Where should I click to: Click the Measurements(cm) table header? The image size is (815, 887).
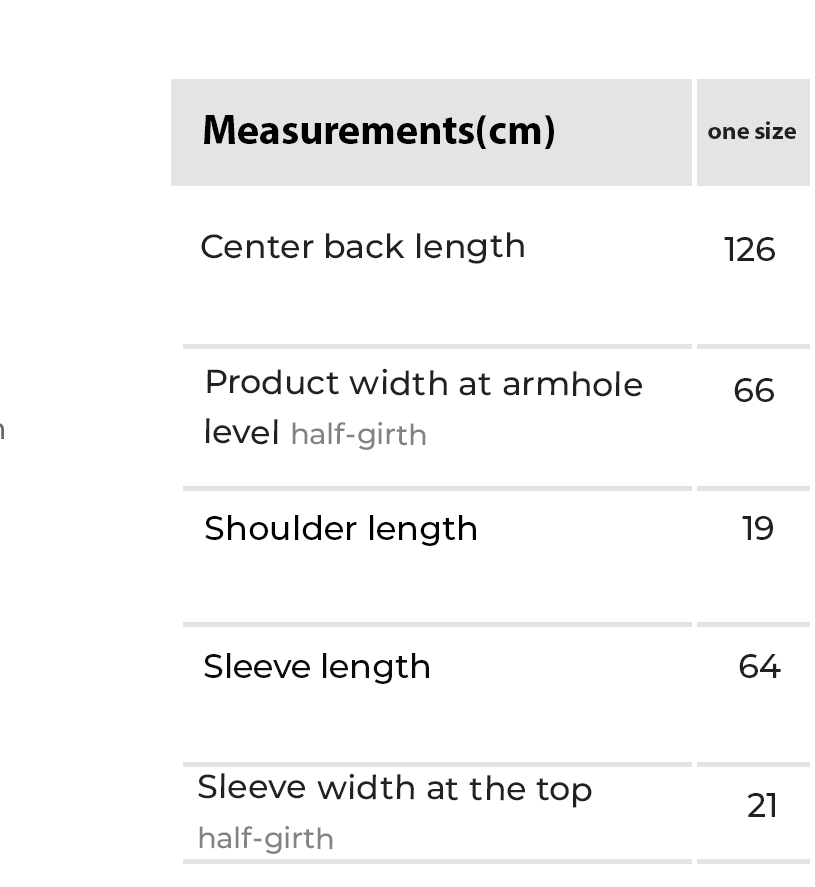click(x=378, y=131)
